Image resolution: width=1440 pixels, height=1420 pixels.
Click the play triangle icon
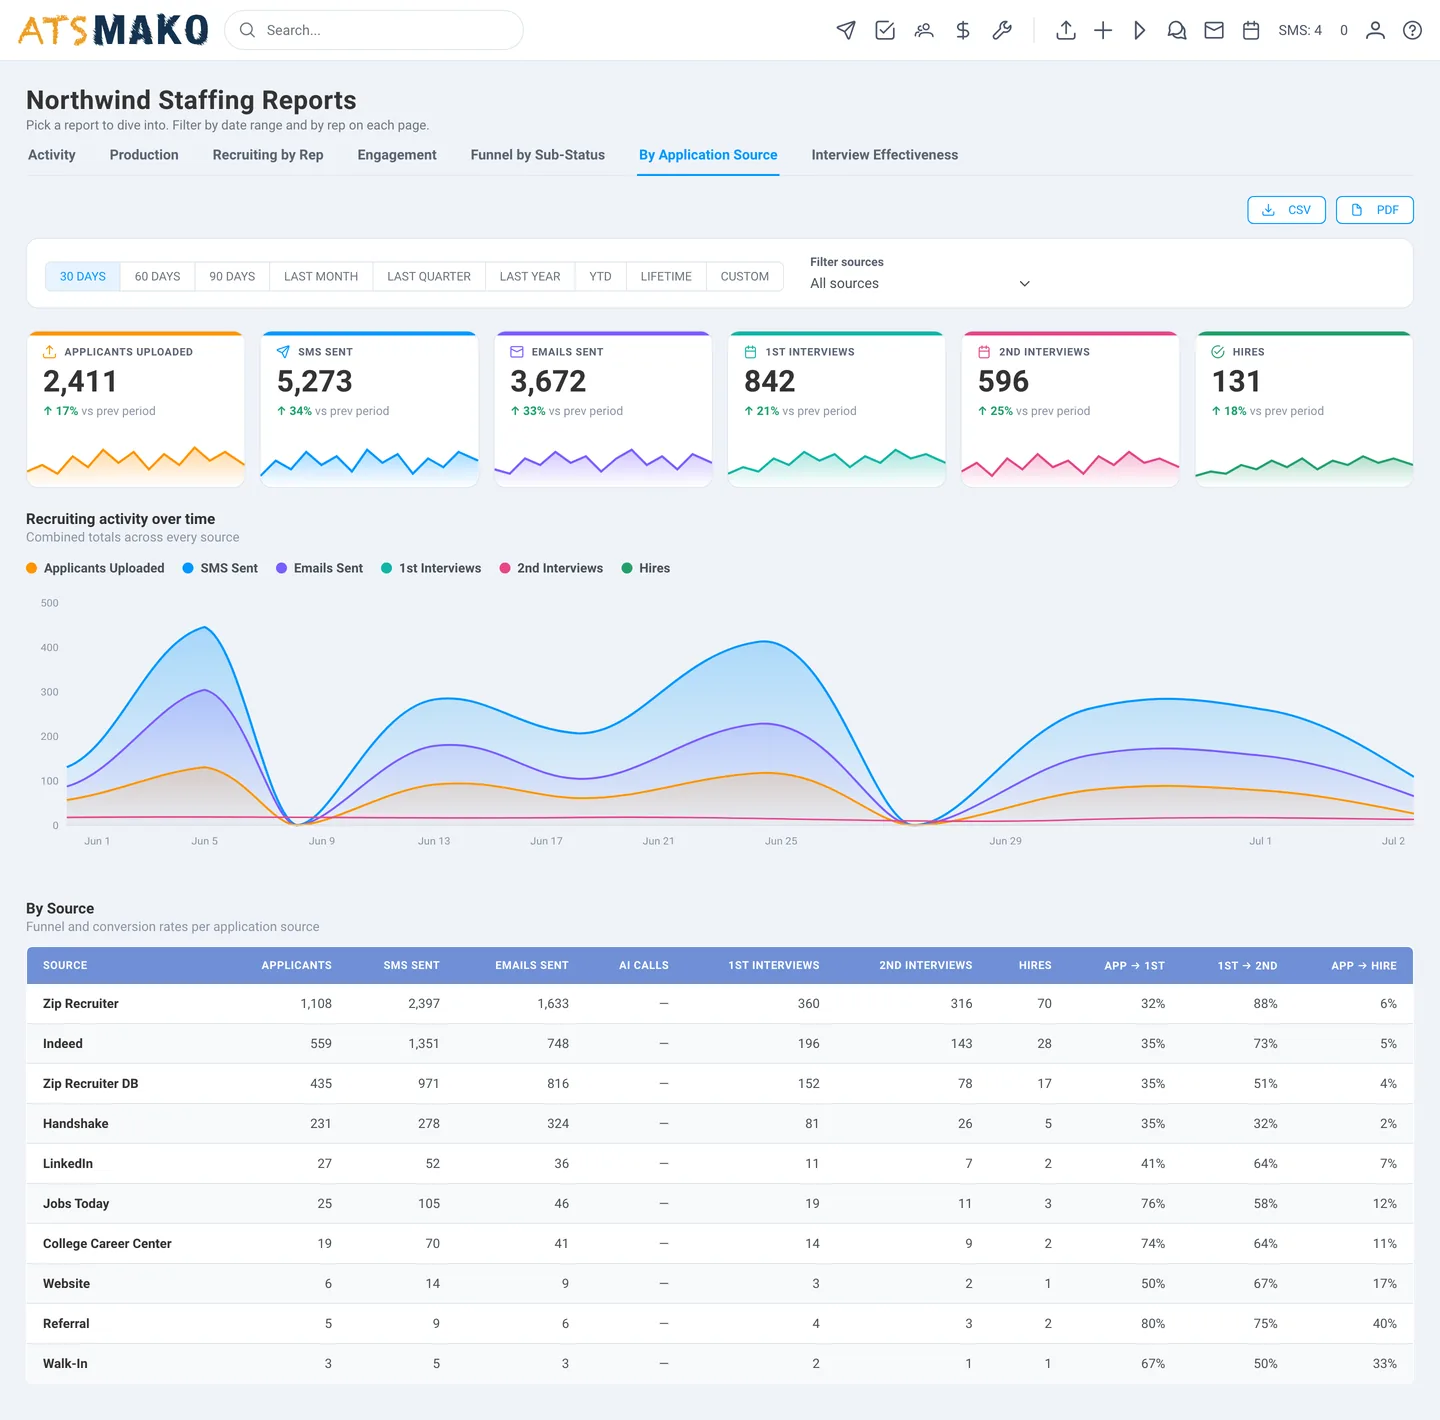coord(1140,30)
